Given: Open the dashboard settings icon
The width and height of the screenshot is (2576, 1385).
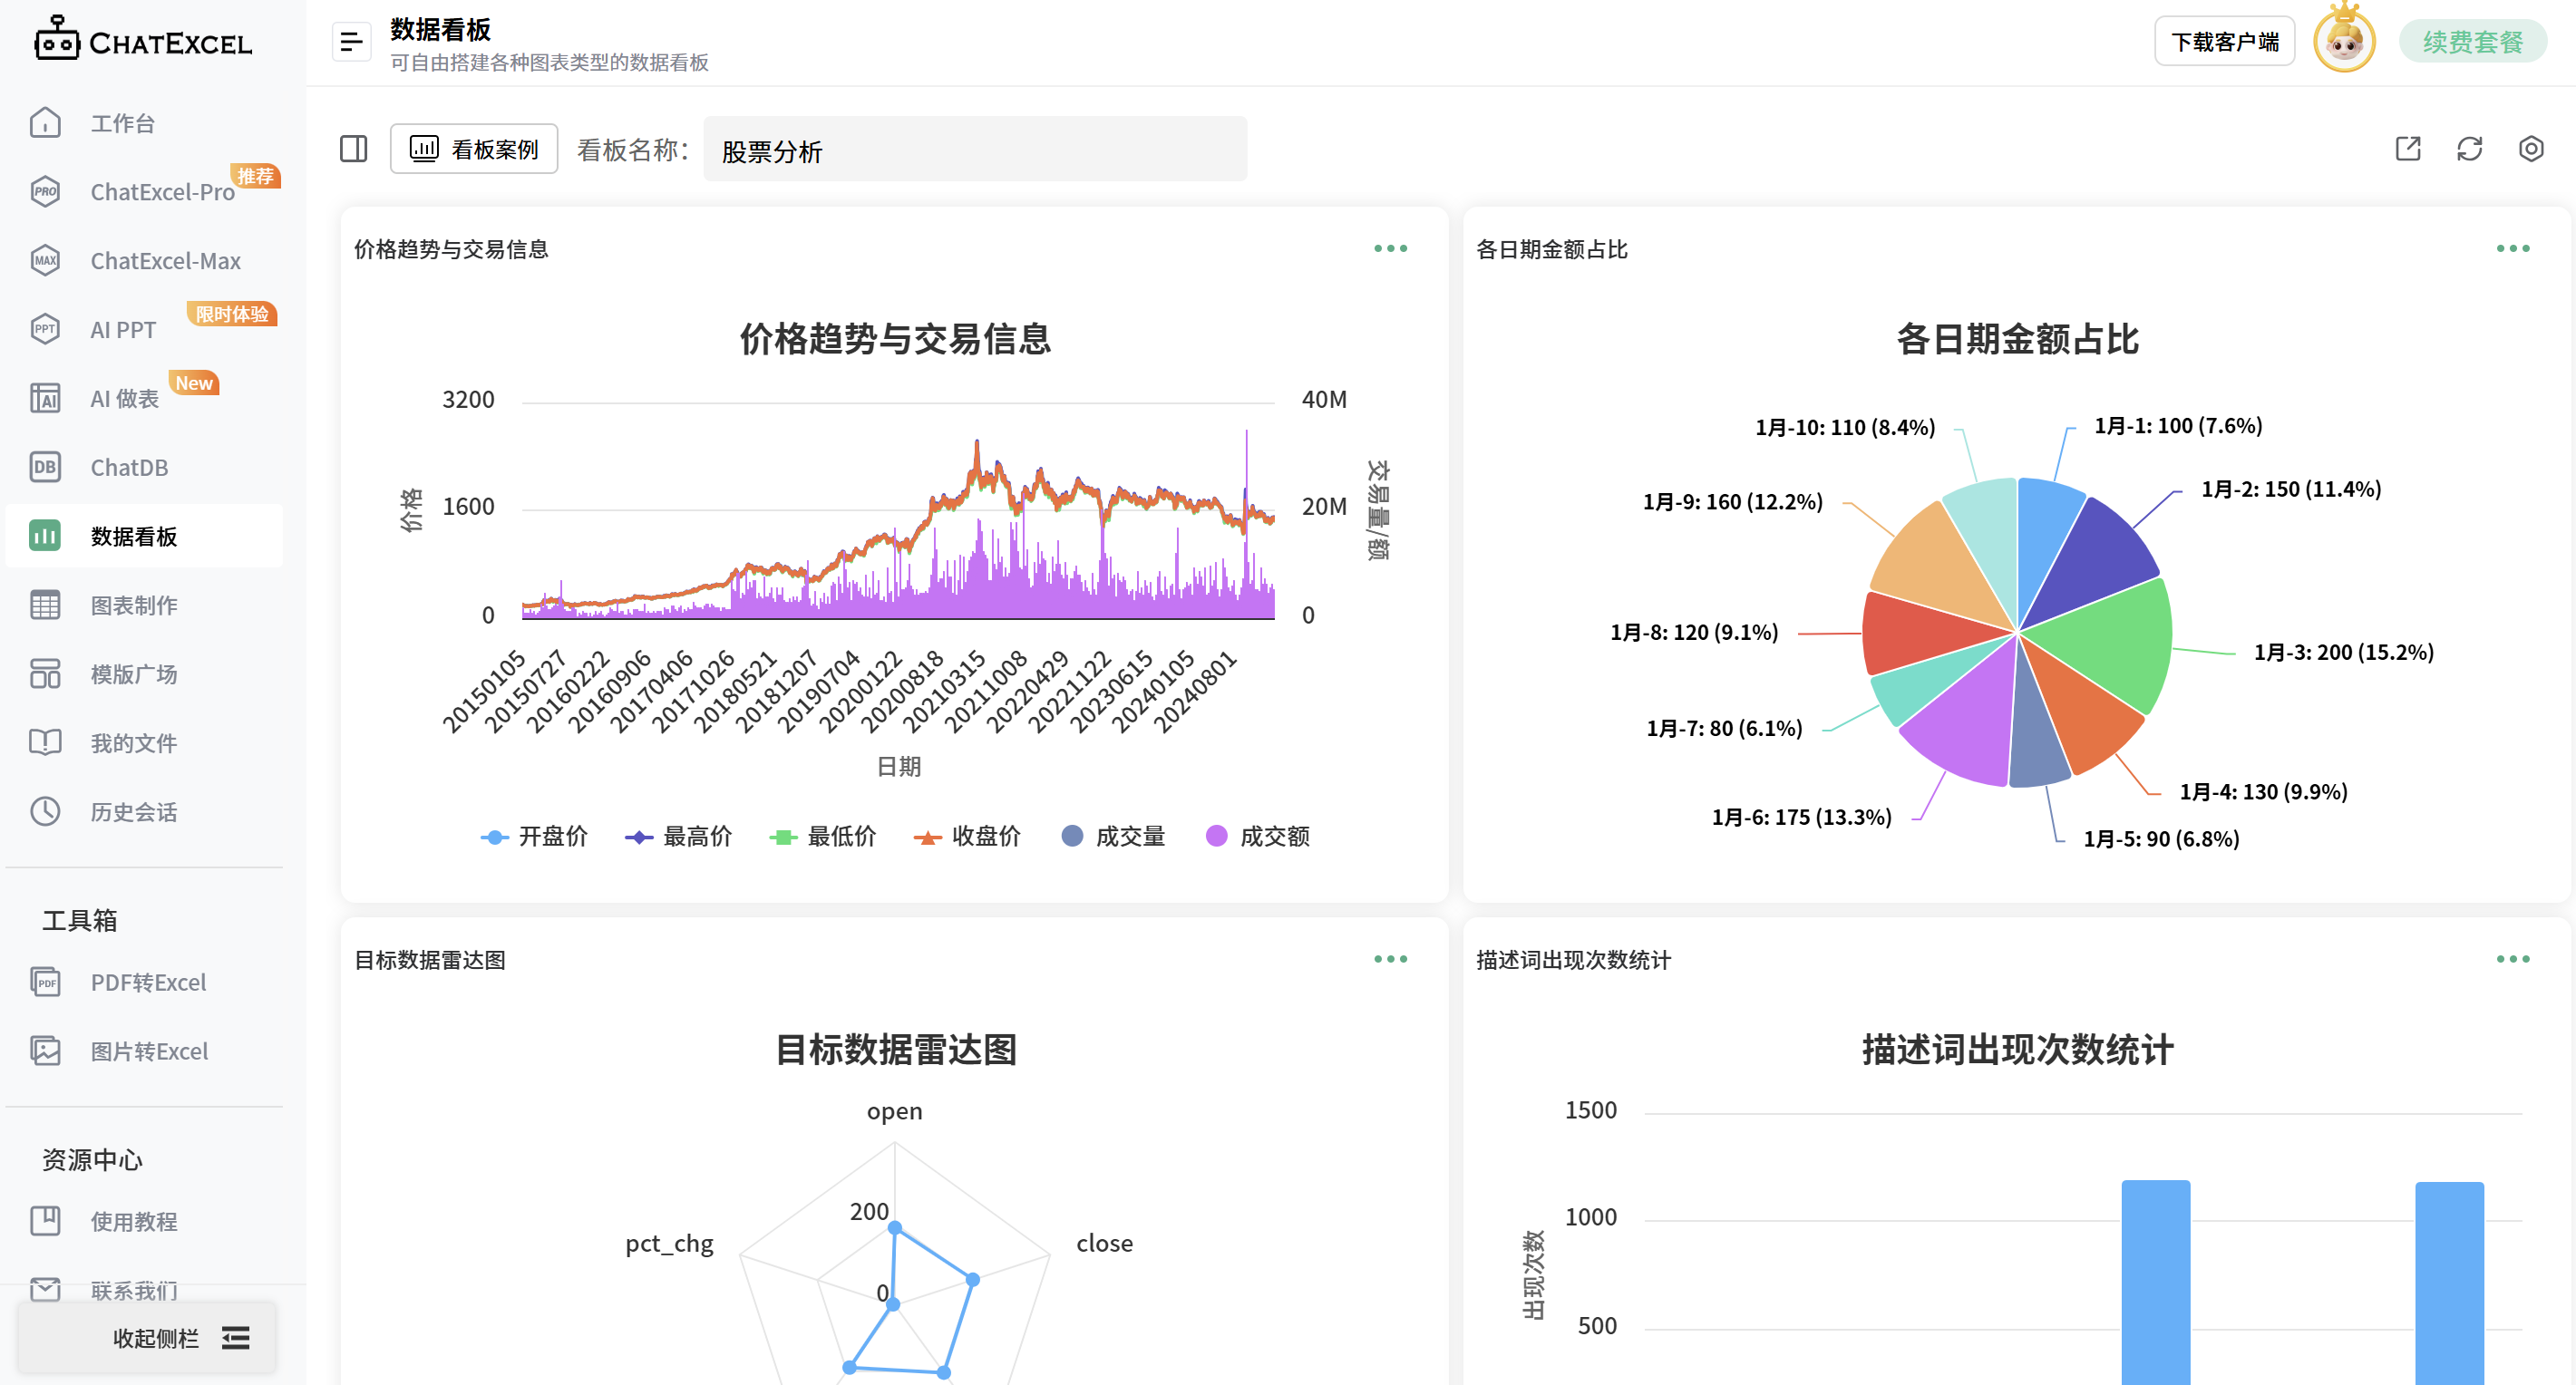Looking at the screenshot, I should tap(2530, 149).
